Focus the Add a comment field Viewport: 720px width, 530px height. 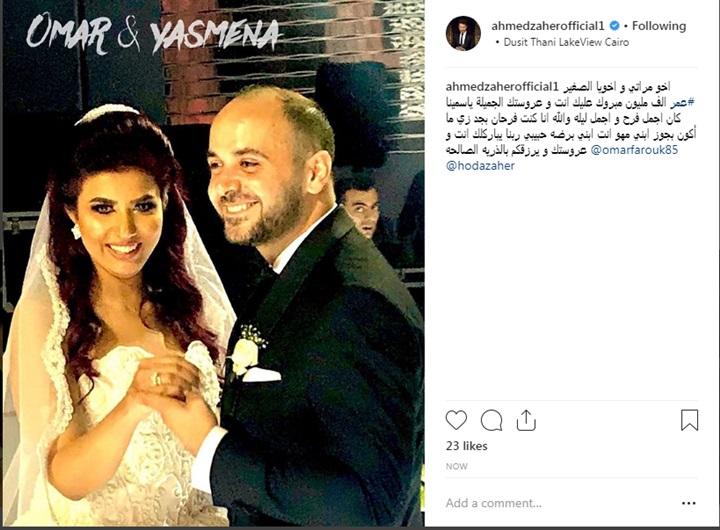562,503
